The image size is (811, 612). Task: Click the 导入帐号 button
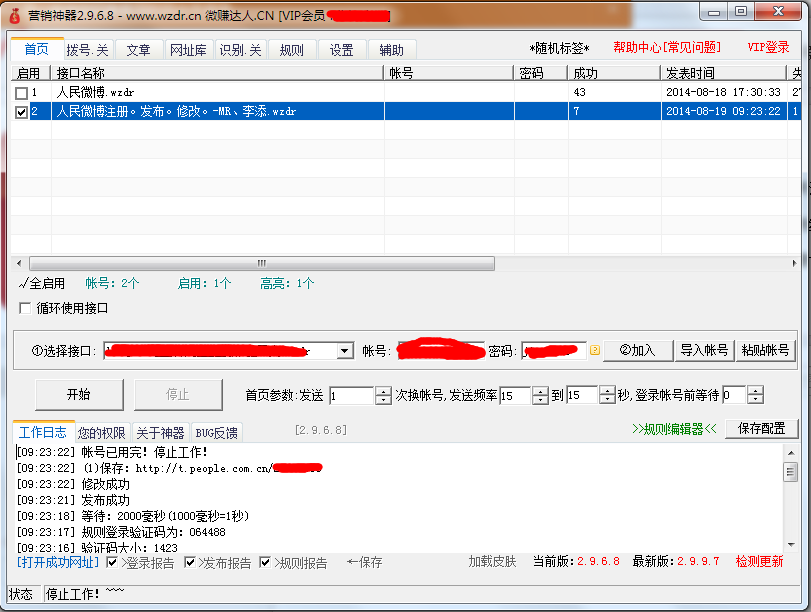click(x=704, y=350)
